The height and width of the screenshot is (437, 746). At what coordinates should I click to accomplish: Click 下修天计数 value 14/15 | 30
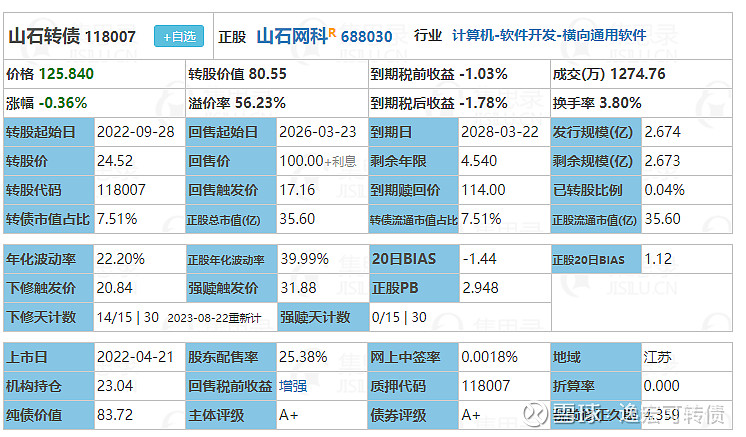point(128,317)
